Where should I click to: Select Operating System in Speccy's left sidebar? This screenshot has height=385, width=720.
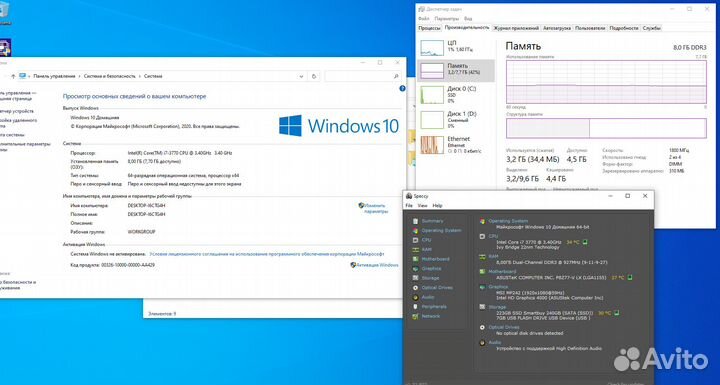(441, 231)
